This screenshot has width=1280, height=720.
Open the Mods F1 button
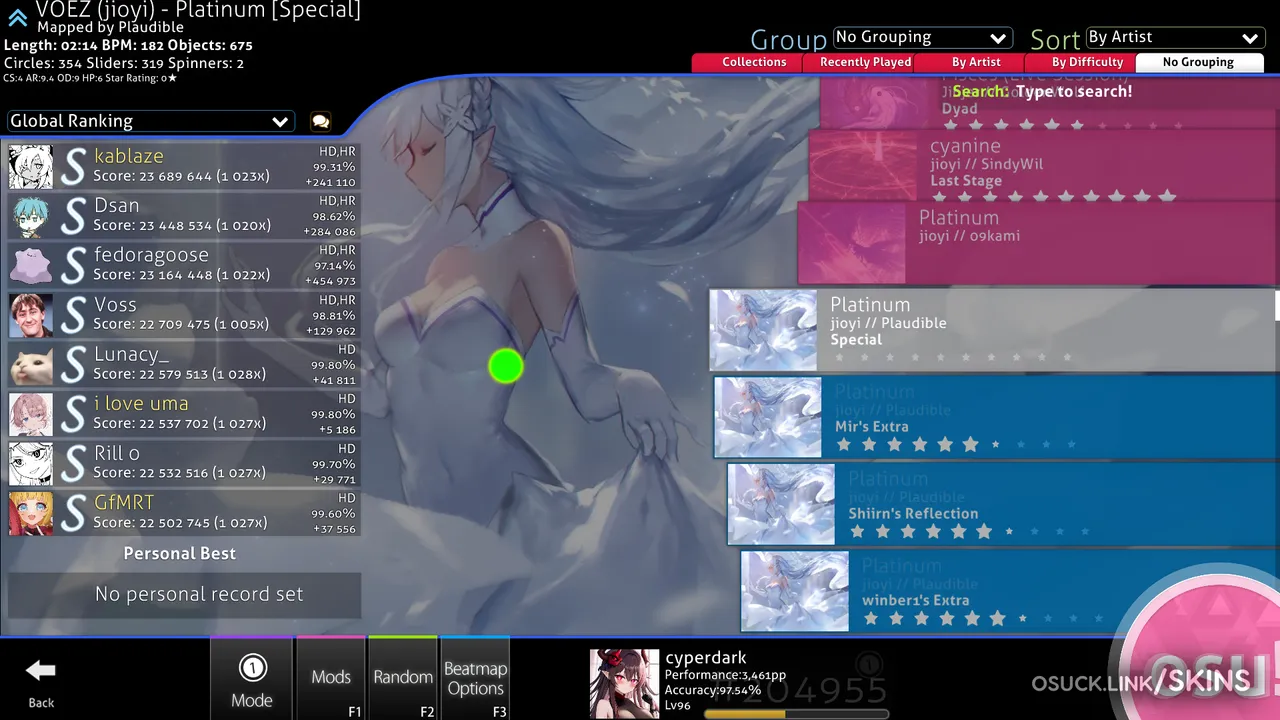pyautogui.click(x=331, y=679)
